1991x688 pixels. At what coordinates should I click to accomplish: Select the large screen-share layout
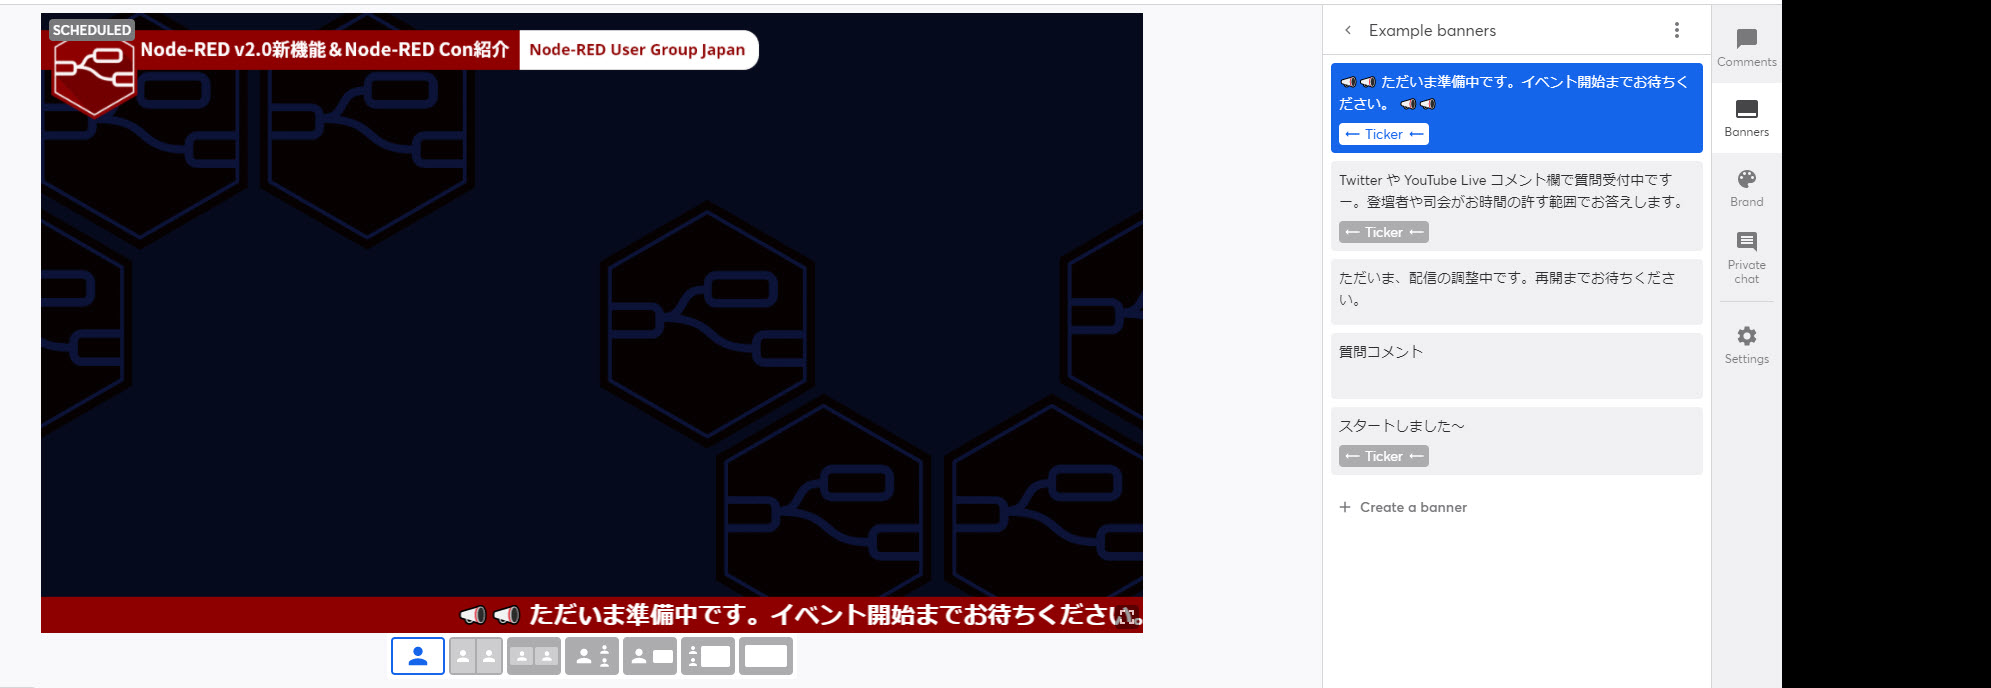click(x=708, y=656)
